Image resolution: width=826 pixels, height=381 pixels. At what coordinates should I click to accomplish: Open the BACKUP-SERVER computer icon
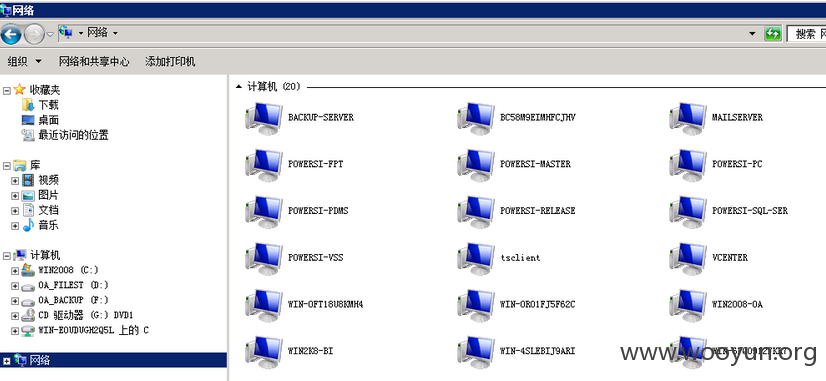pos(264,118)
